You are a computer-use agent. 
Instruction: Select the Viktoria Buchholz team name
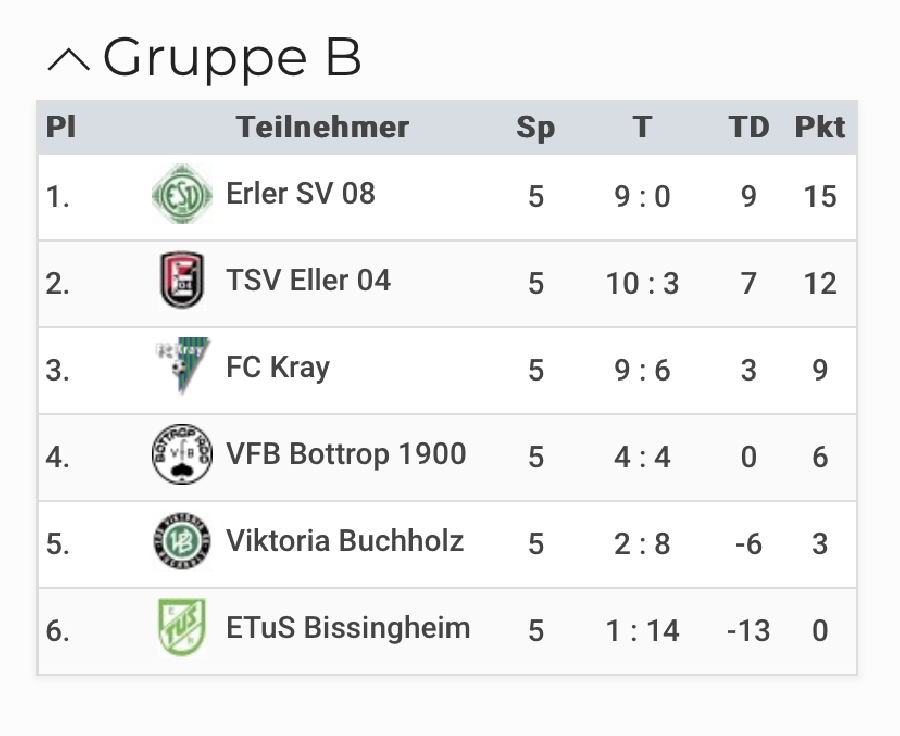click(345, 541)
